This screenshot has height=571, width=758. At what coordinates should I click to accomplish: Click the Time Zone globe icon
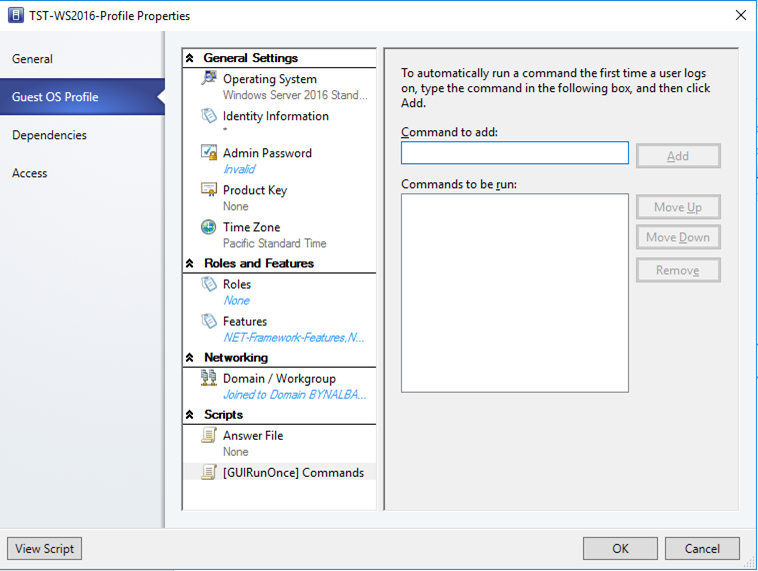click(x=209, y=227)
